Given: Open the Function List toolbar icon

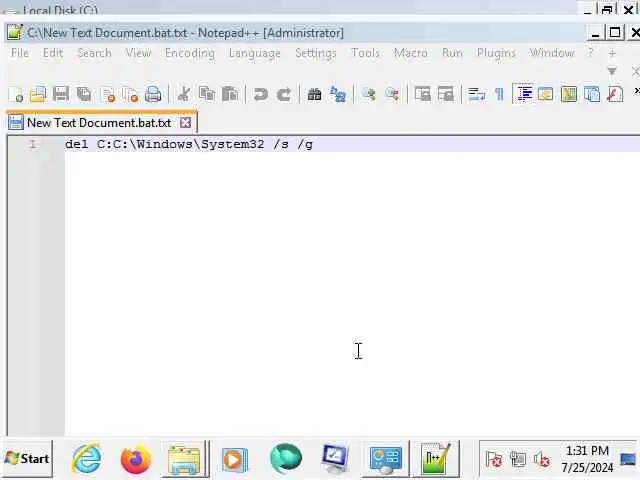Looking at the screenshot, I should [x=592, y=94].
